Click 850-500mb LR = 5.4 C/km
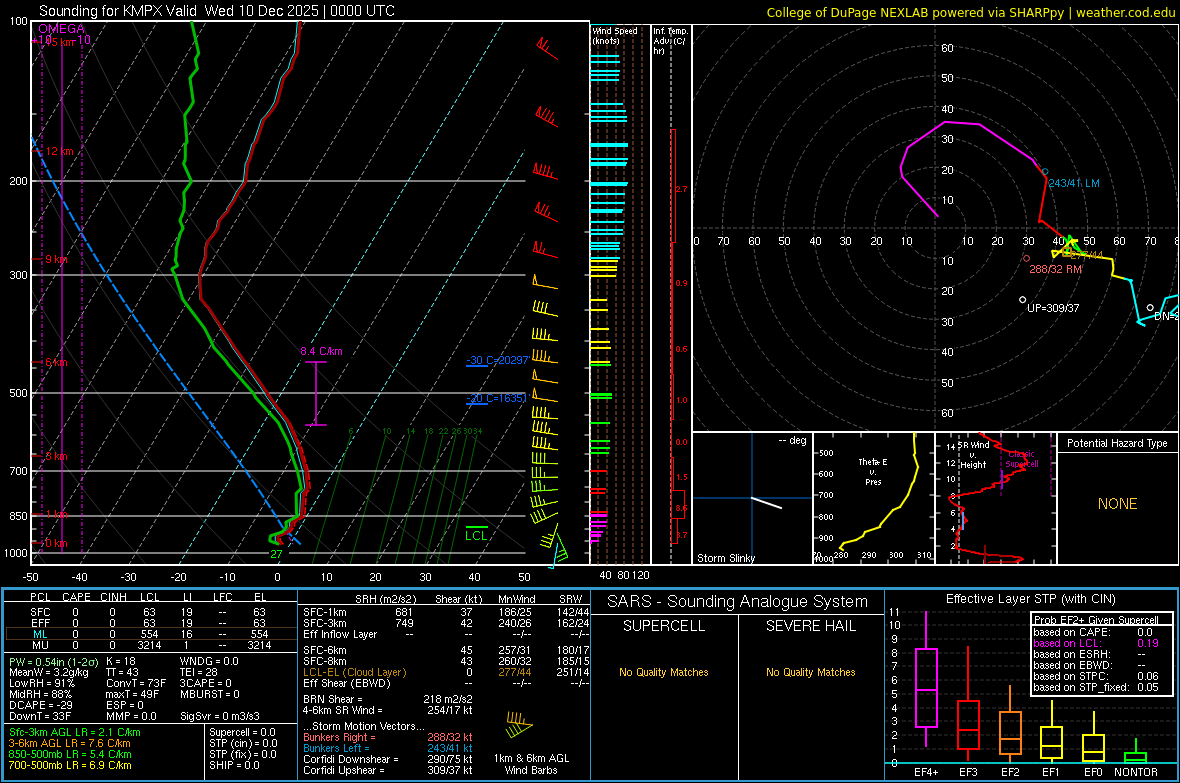Image resolution: width=1180 pixels, height=783 pixels. pyautogui.click(x=70, y=754)
